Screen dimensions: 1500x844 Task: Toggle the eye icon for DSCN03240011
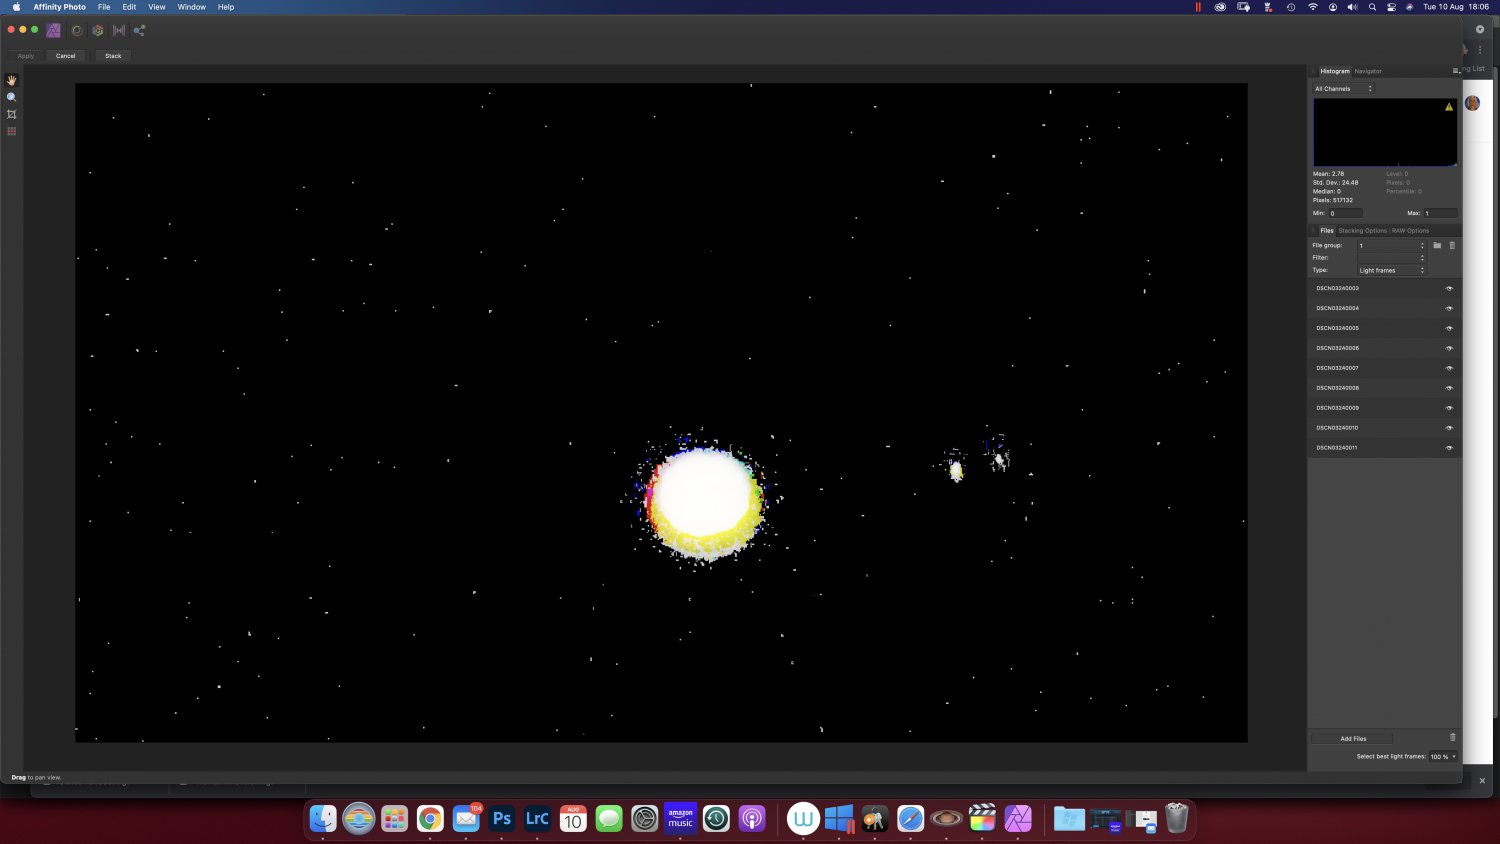click(x=1449, y=448)
